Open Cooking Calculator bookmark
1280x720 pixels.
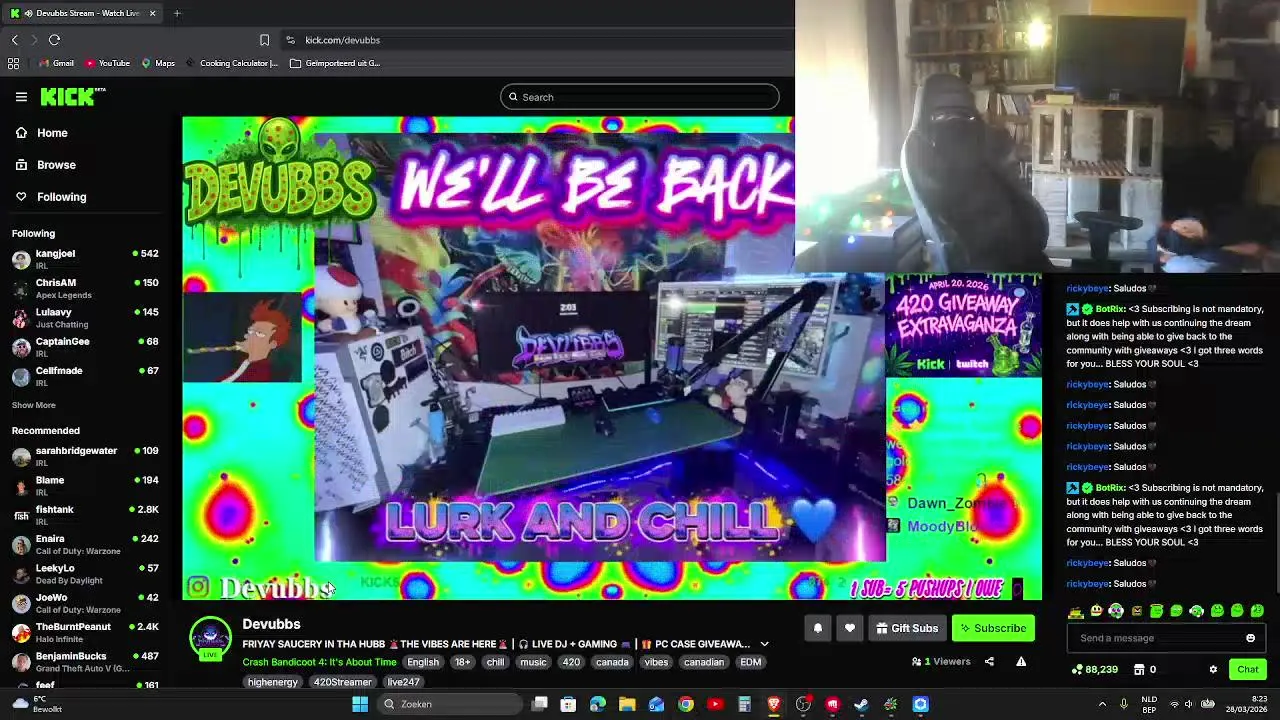coord(232,63)
